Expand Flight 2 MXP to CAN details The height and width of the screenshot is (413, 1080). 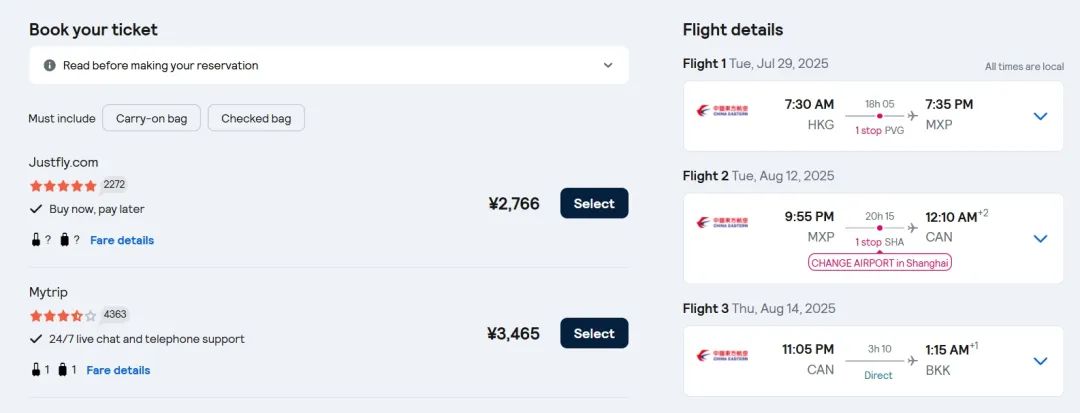[1040, 239]
